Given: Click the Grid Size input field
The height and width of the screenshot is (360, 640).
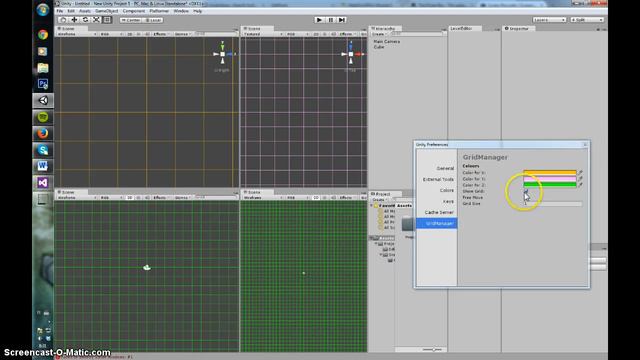Looking at the screenshot, I should [x=553, y=203].
